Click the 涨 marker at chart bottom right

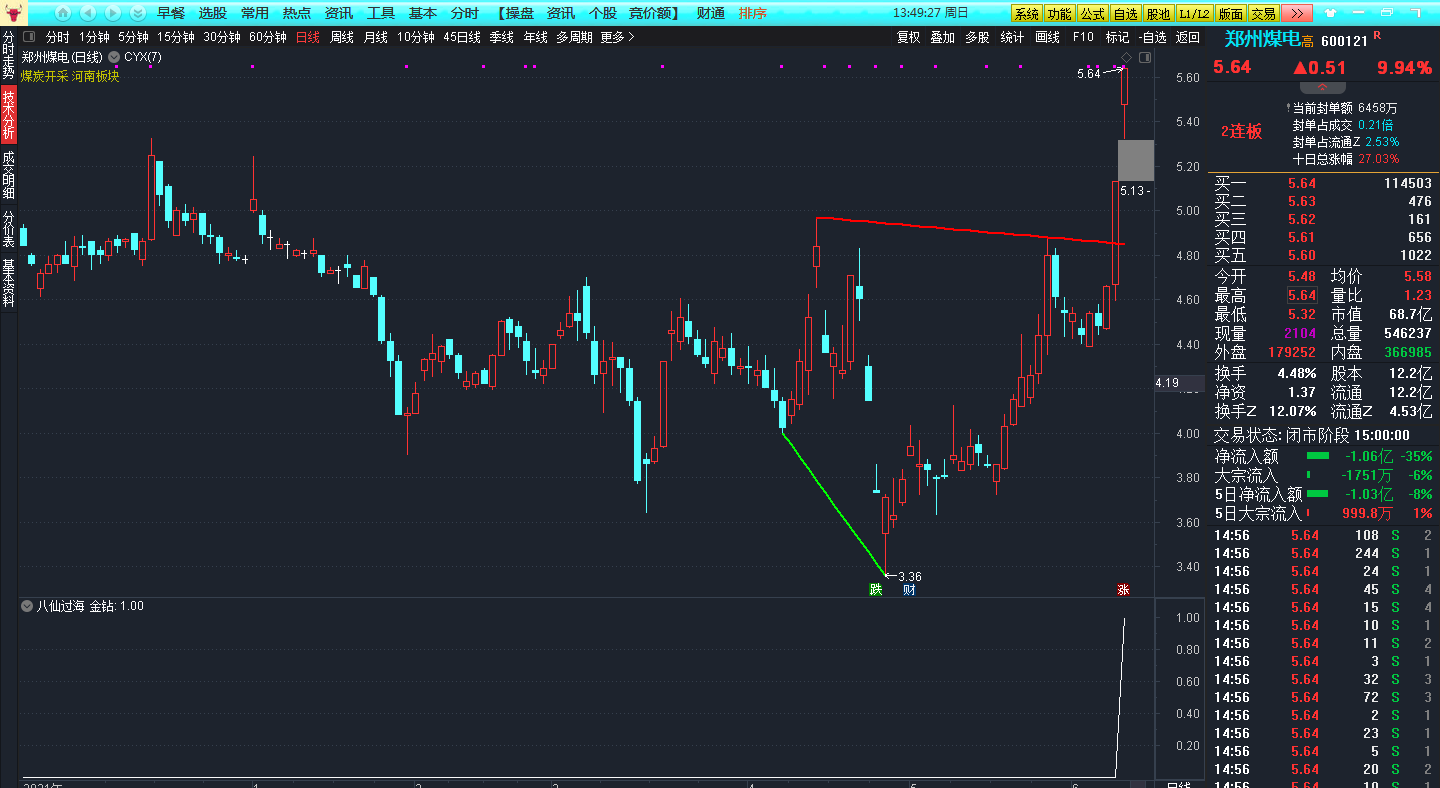tap(1123, 590)
